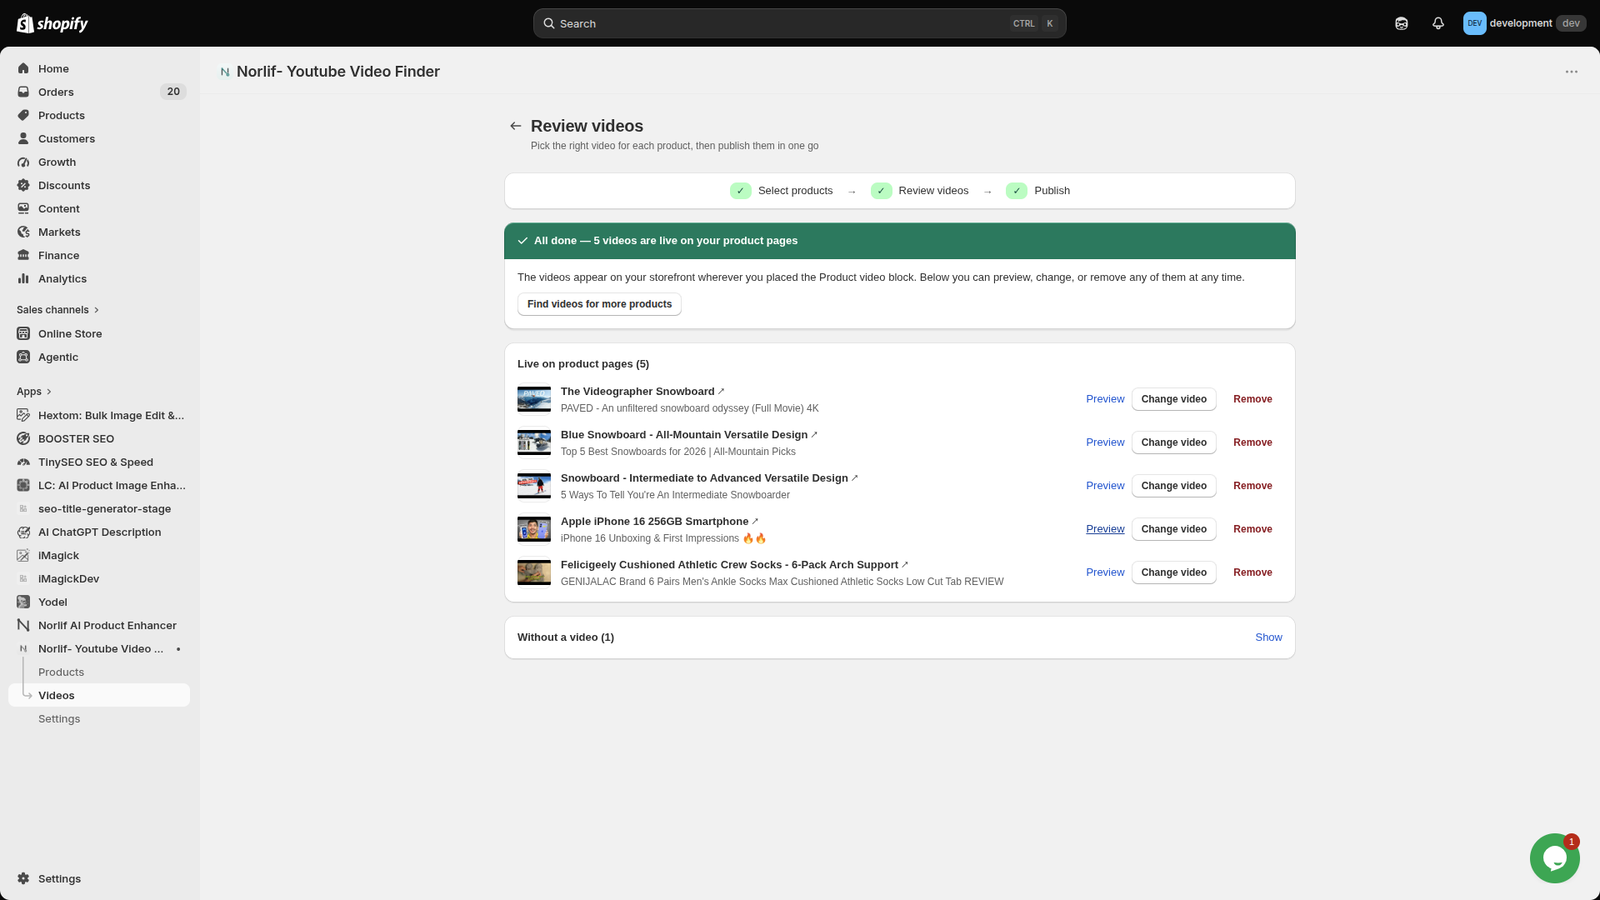1600x900 pixels.
Task: Open the app options three-dot menu
Action: tap(1571, 72)
